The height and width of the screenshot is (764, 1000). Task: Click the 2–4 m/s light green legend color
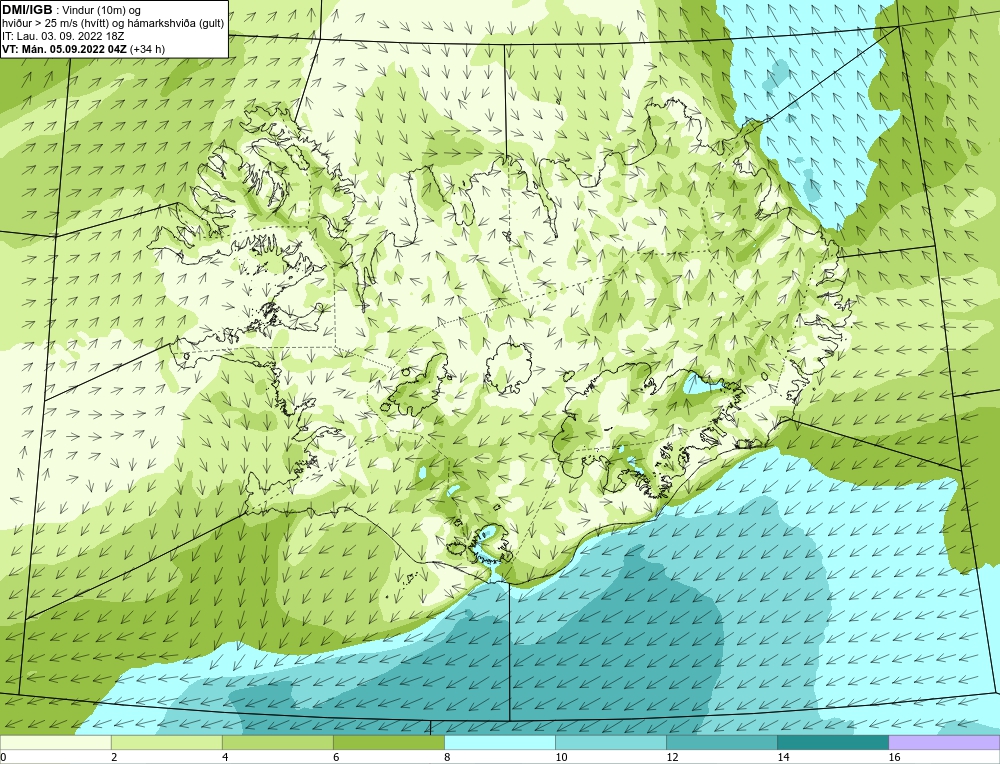[x=166, y=742]
